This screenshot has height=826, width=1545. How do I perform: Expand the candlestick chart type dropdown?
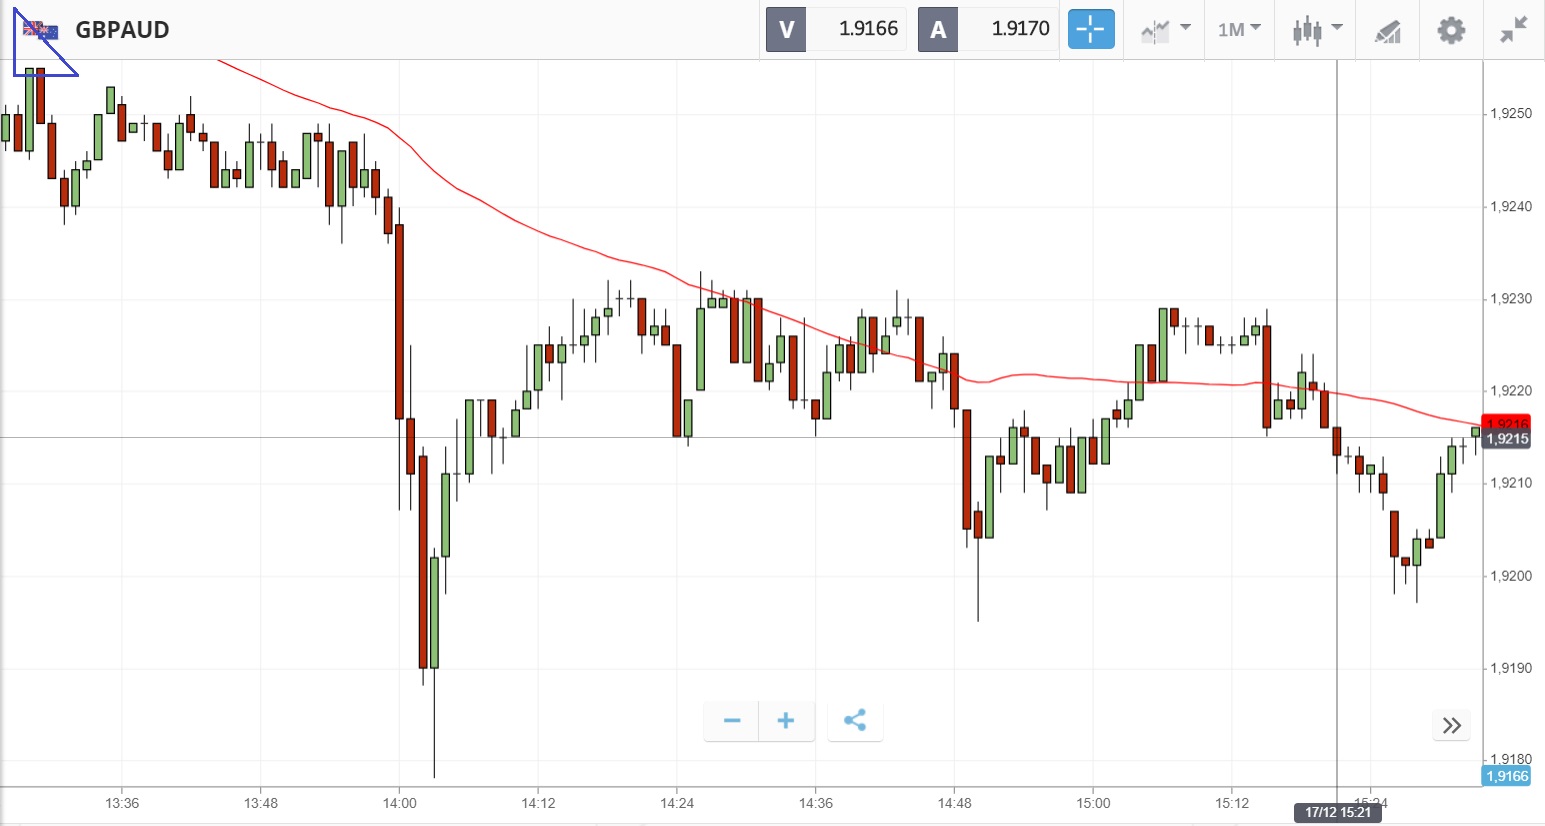click(1316, 30)
